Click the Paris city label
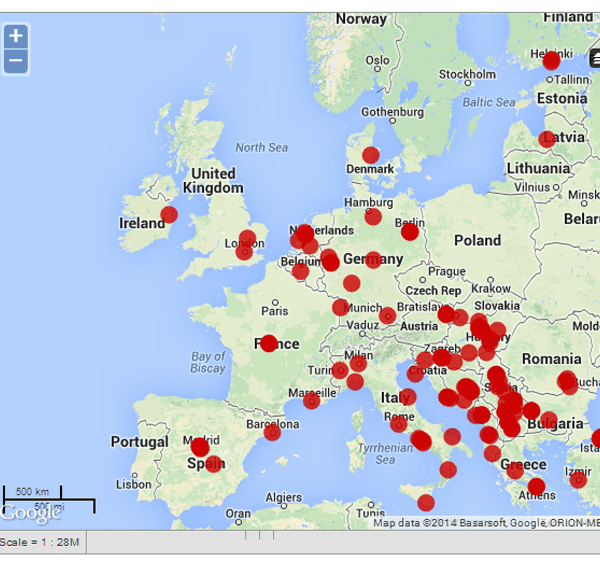Viewport: 600px width, 562px height. 275,311
